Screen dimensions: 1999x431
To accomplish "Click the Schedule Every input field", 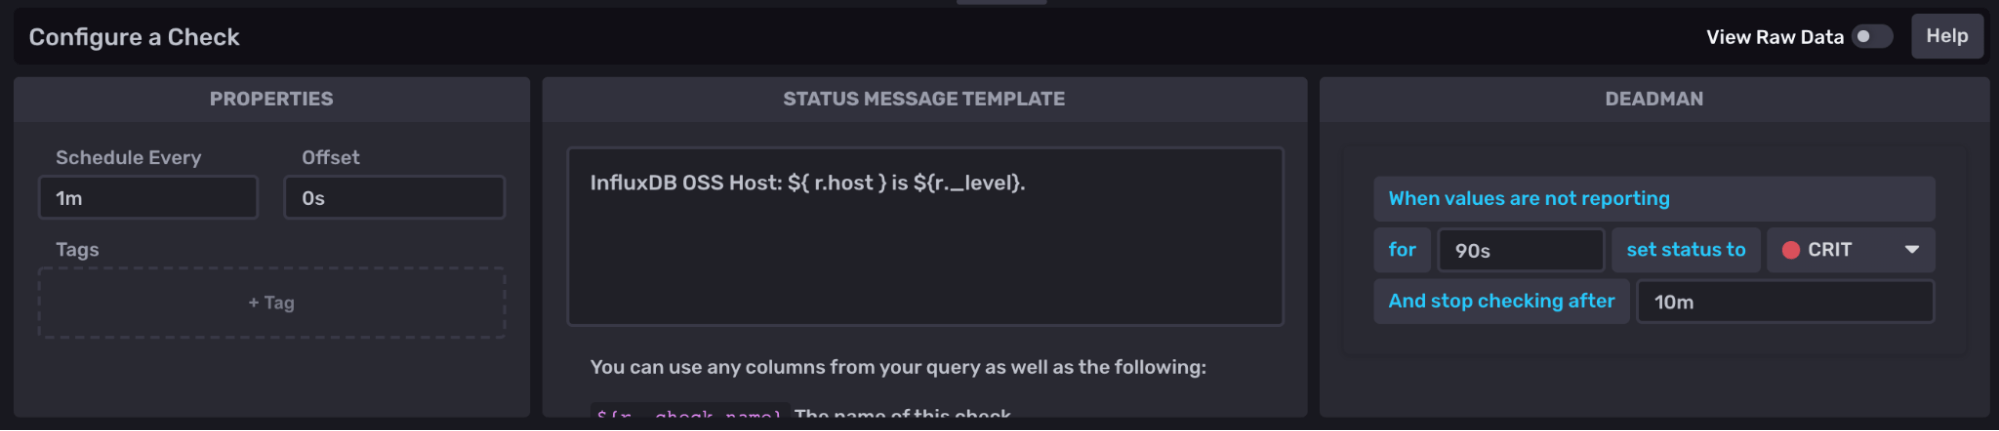I will point(148,198).
